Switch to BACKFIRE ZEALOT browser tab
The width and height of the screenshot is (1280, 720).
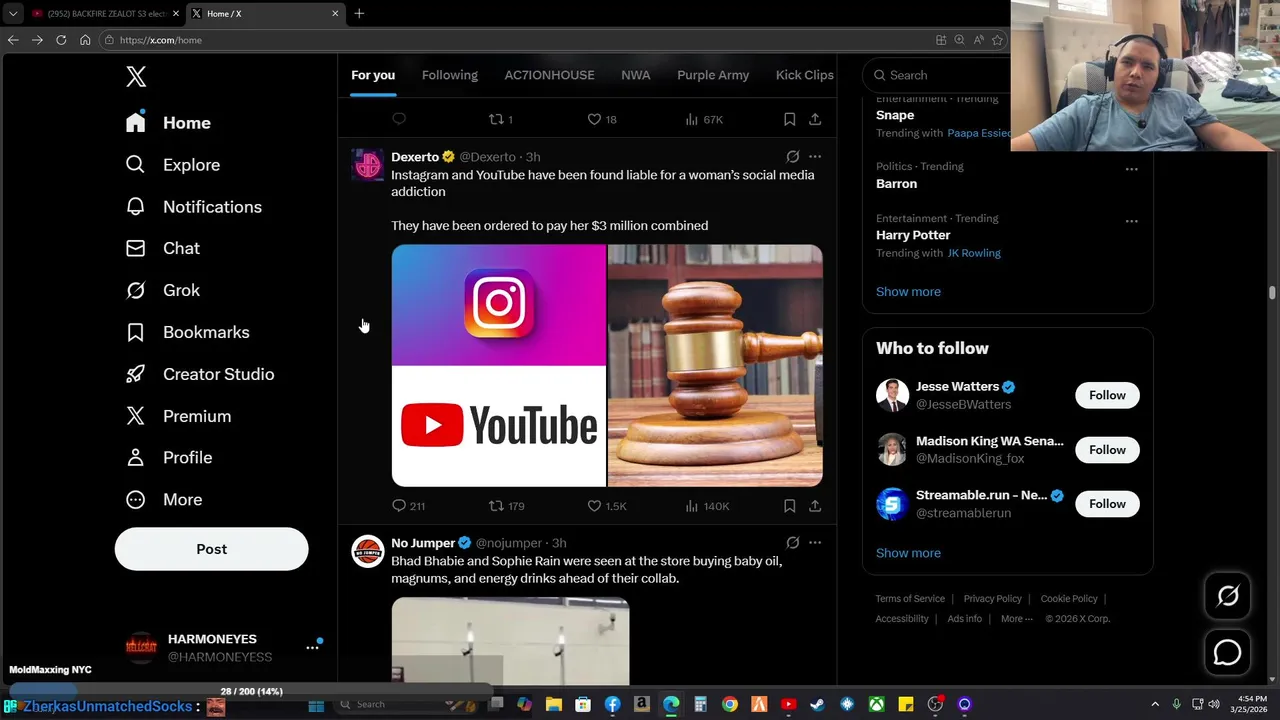(x=105, y=13)
